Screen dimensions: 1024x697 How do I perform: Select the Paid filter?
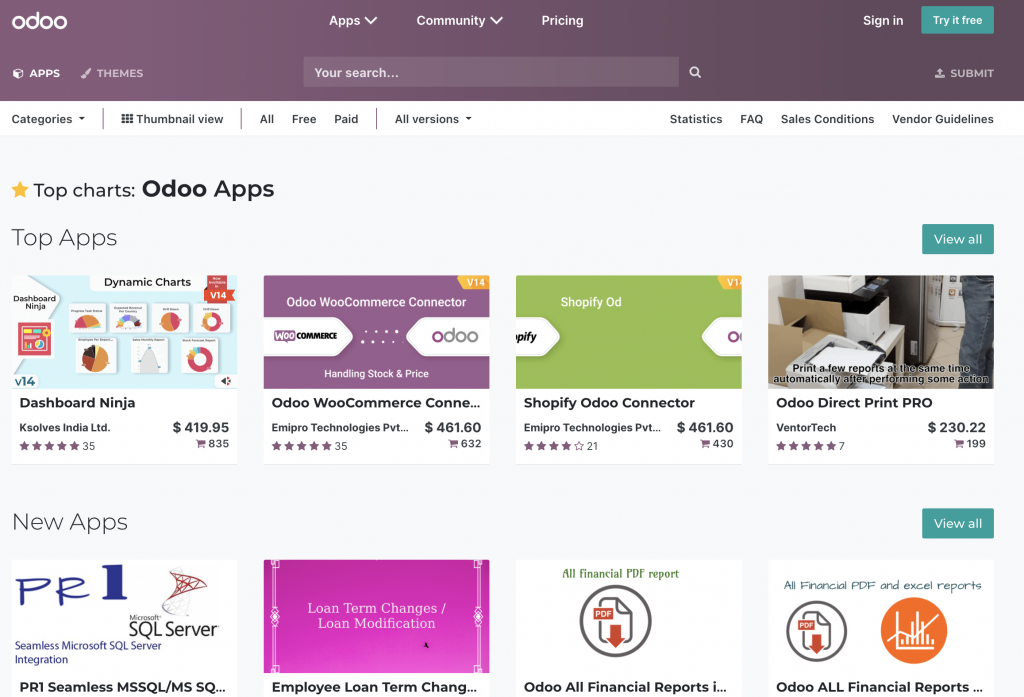tap(346, 119)
